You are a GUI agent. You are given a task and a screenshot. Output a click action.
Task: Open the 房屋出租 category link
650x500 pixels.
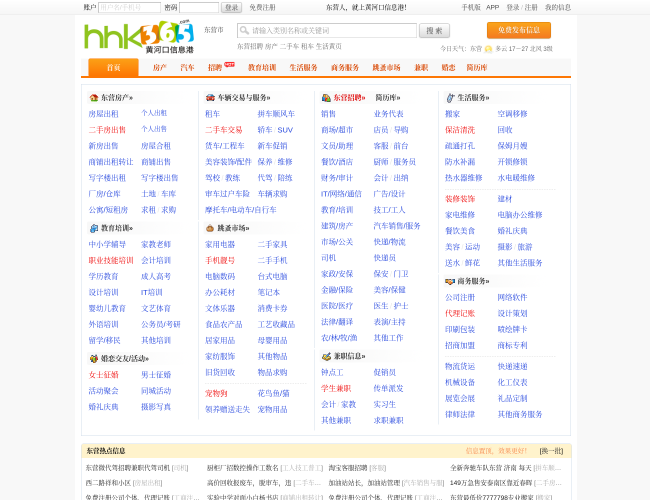click(103, 114)
